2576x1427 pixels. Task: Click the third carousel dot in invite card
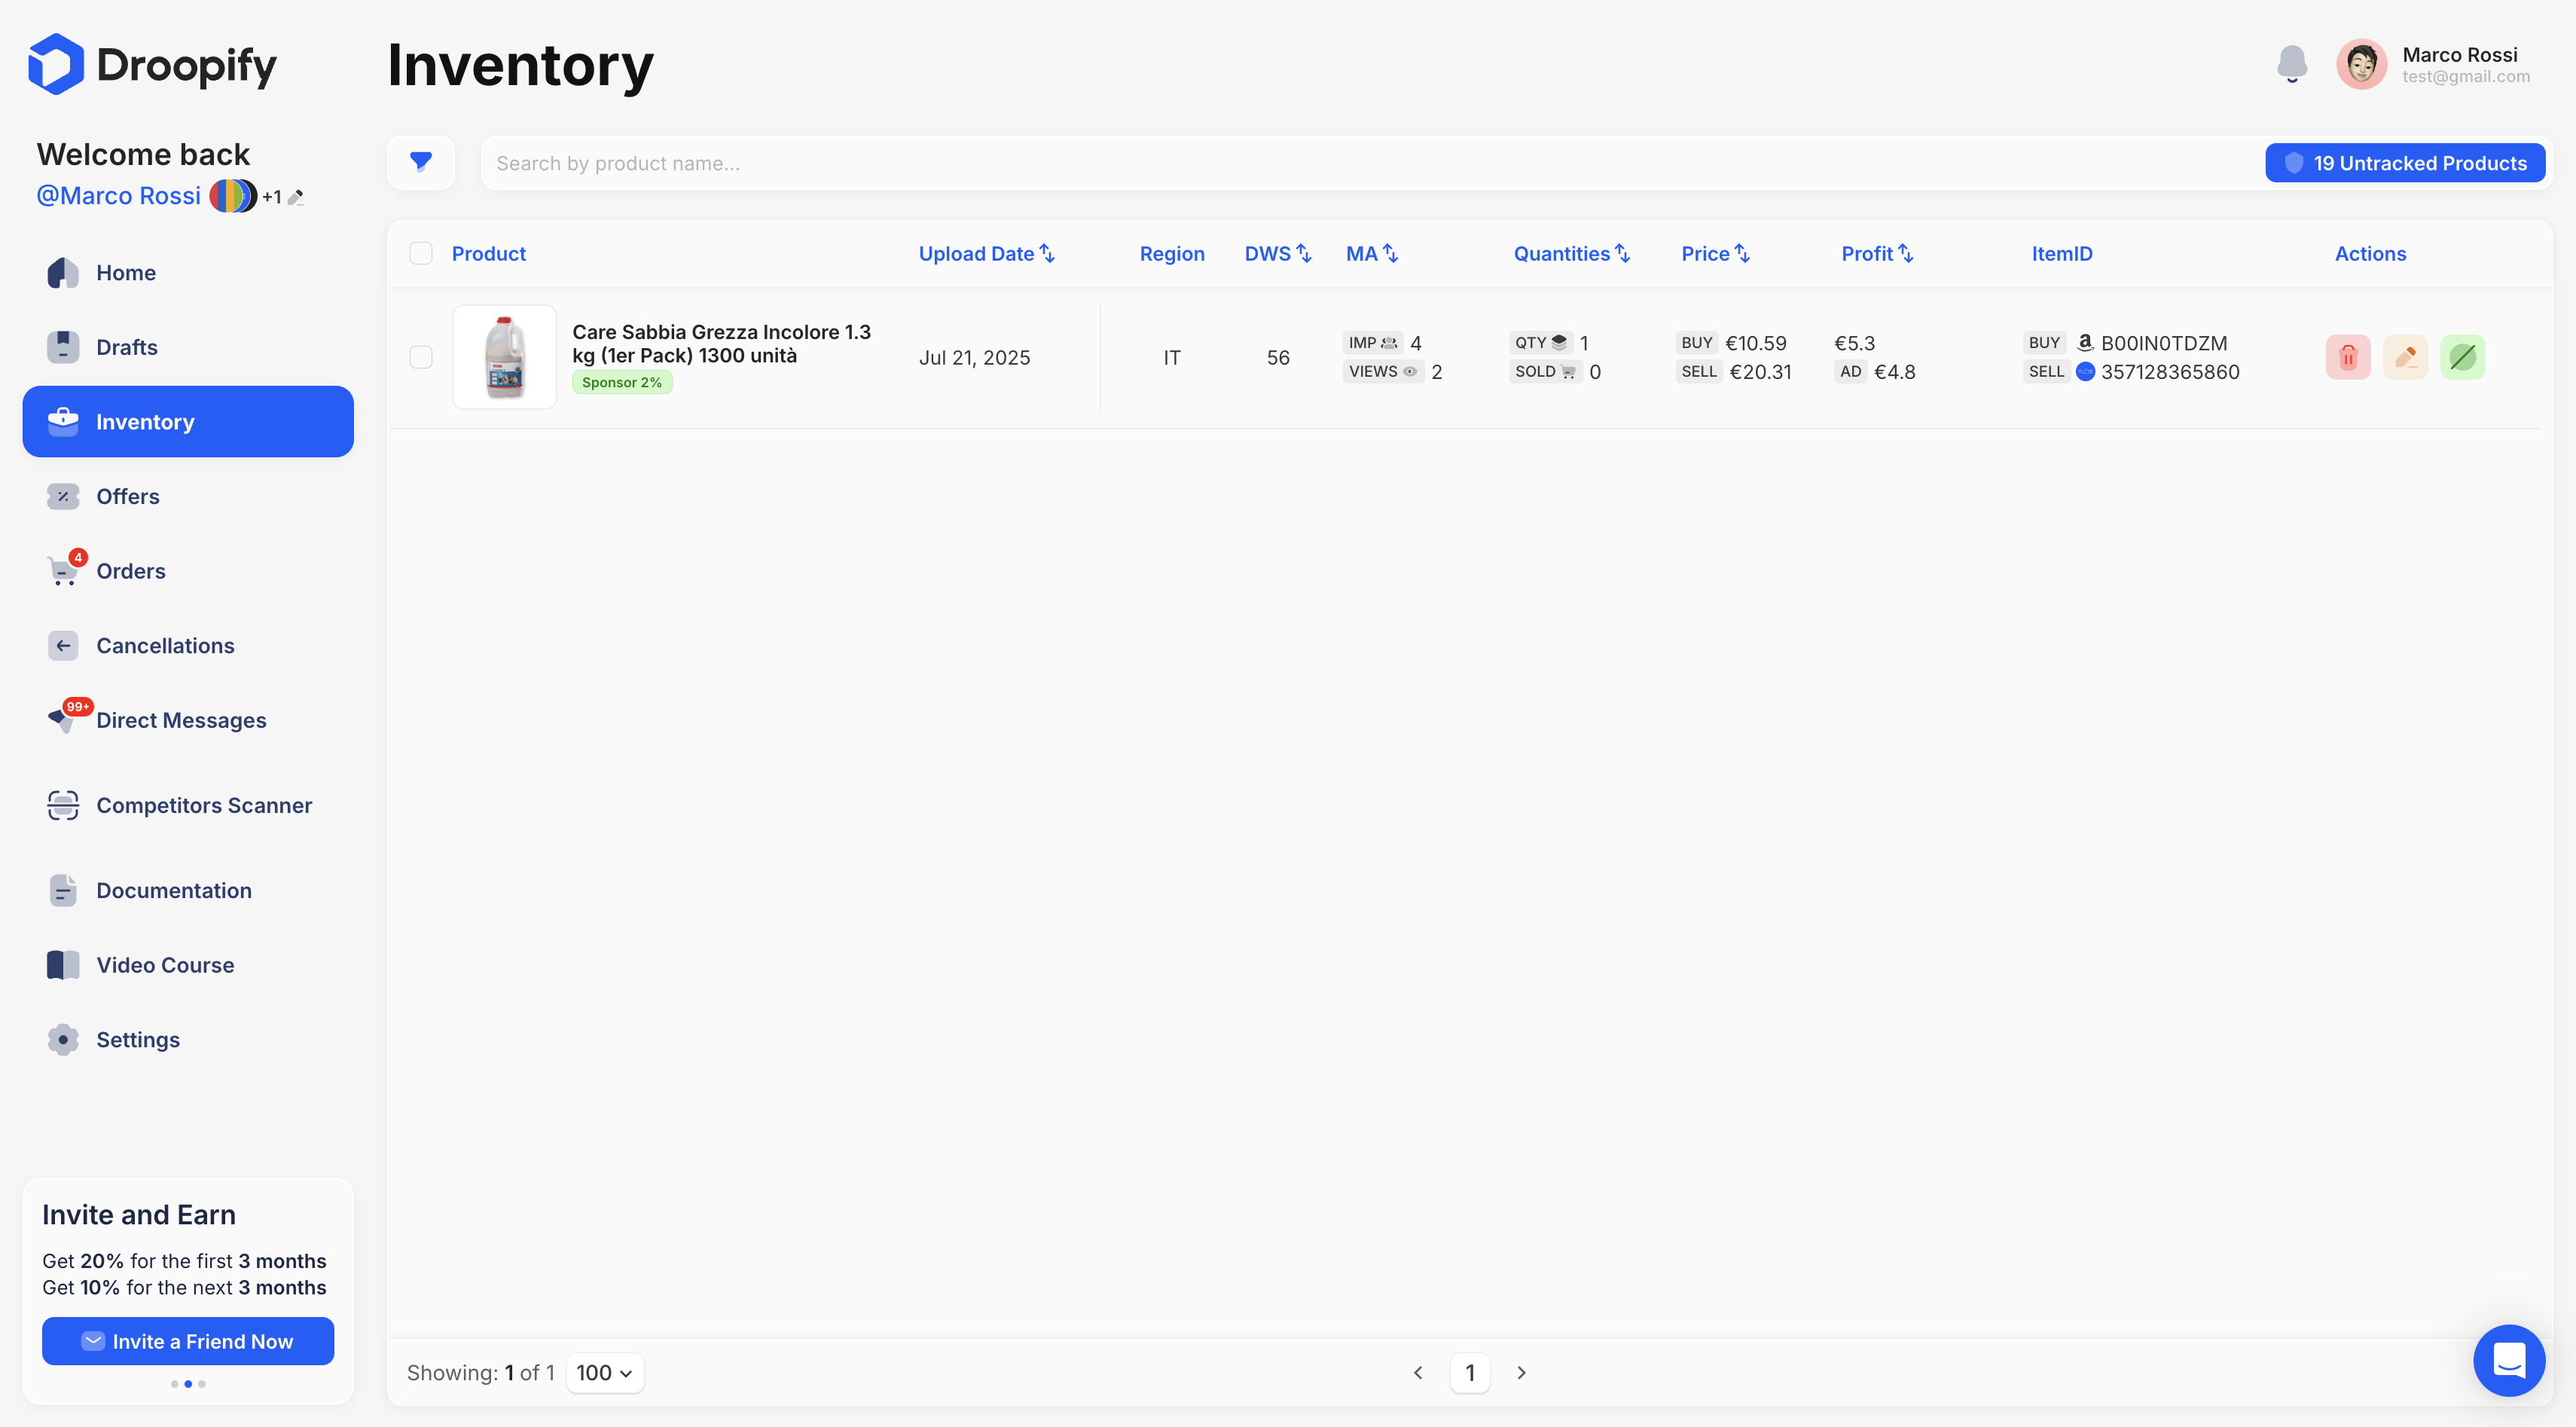point(202,1384)
